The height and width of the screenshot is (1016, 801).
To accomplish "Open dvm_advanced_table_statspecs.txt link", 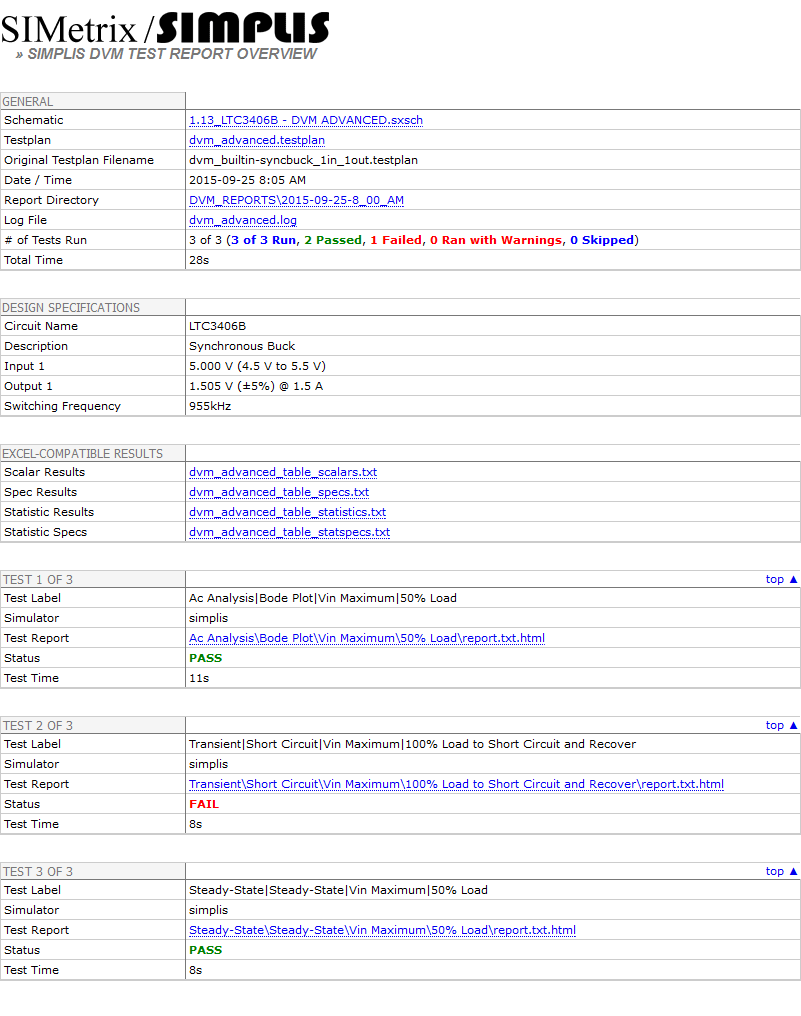I will [x=289, y=532].
